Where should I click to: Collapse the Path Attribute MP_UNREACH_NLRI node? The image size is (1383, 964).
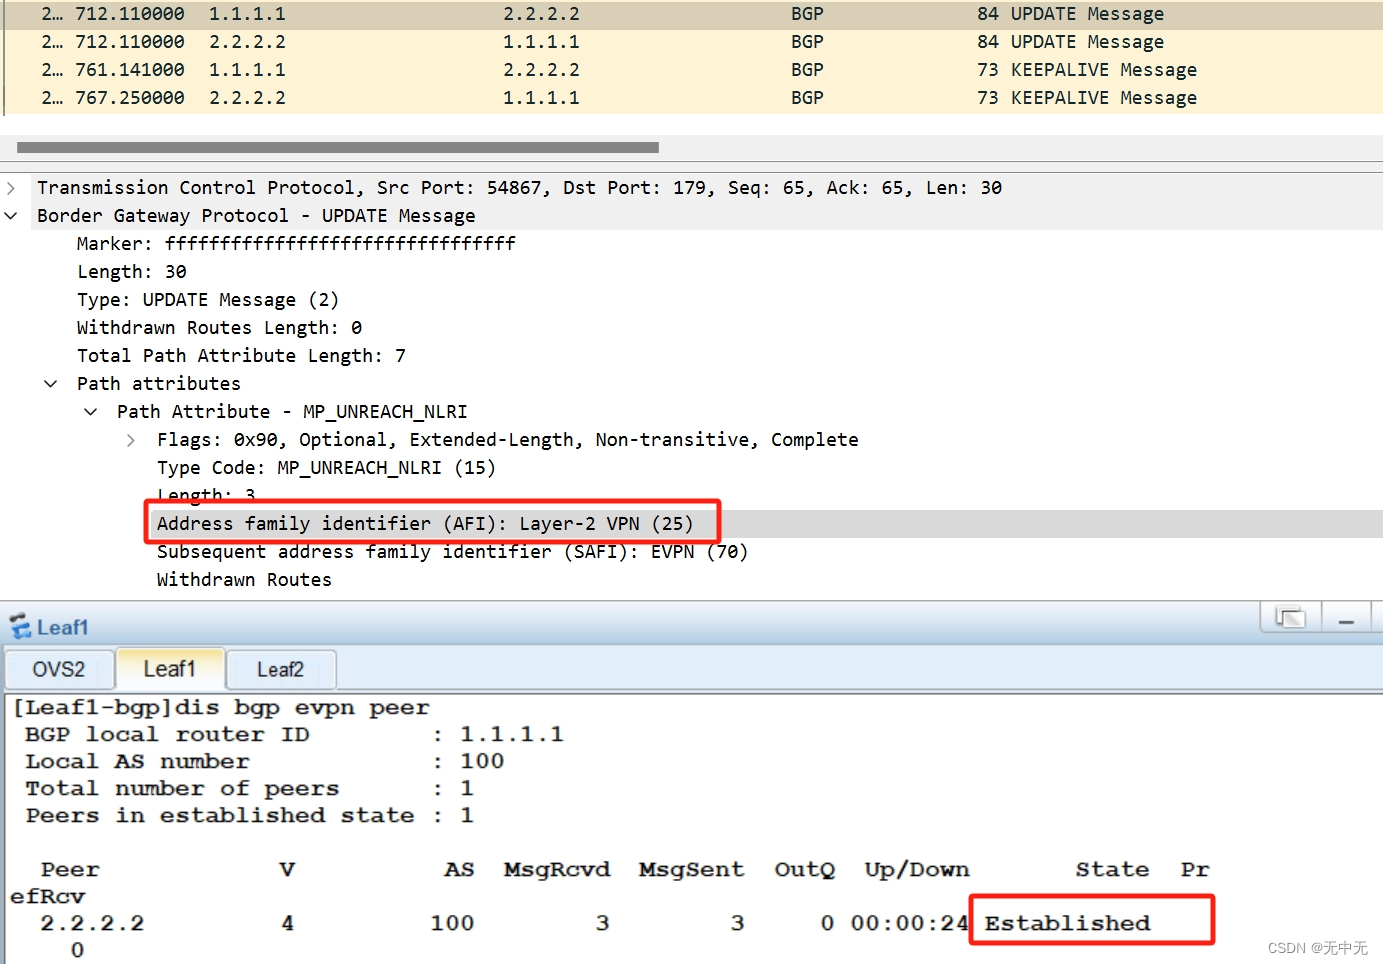click(x=91, y=412)
